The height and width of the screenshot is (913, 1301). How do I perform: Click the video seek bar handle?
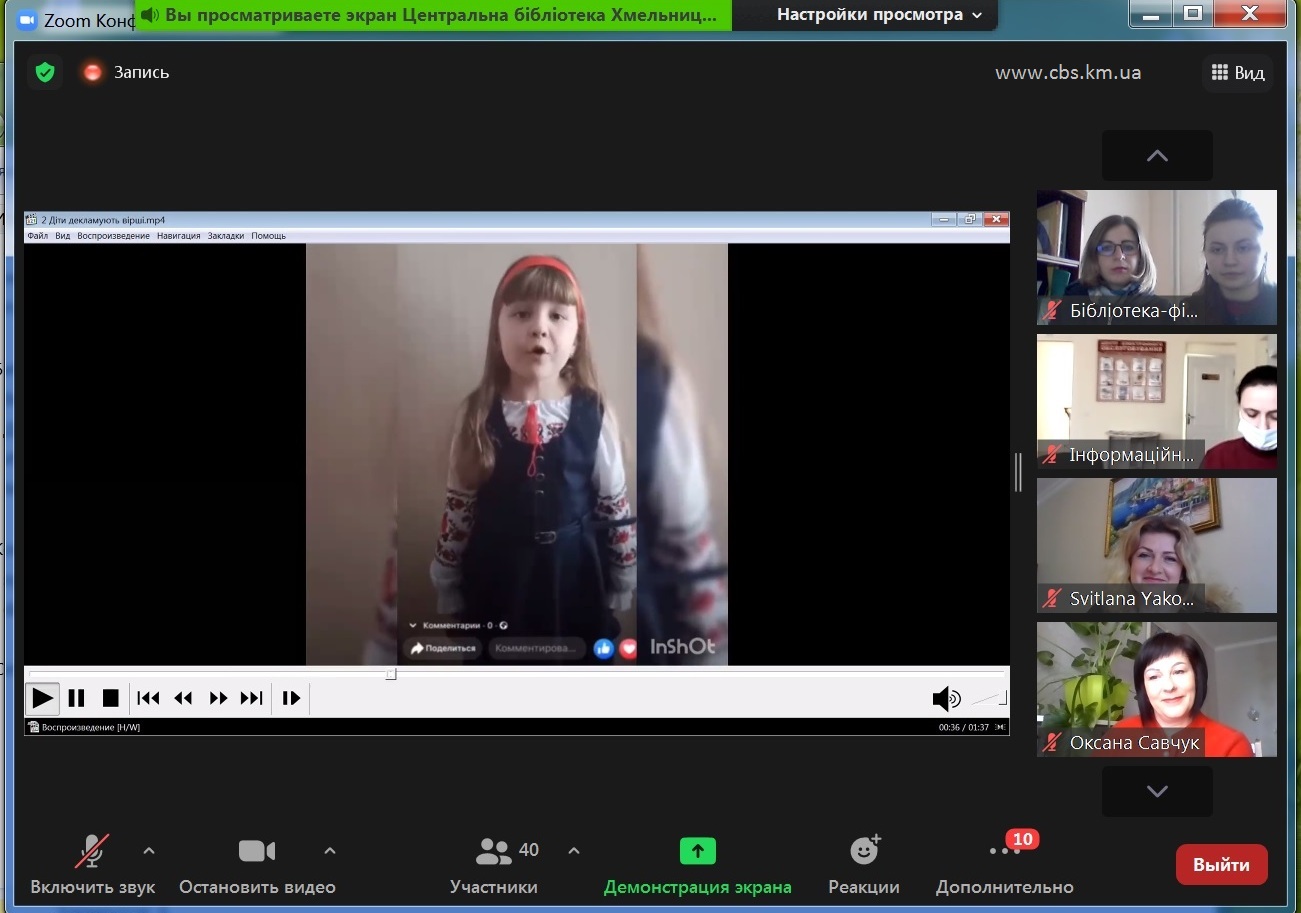[x=391, y=674]
